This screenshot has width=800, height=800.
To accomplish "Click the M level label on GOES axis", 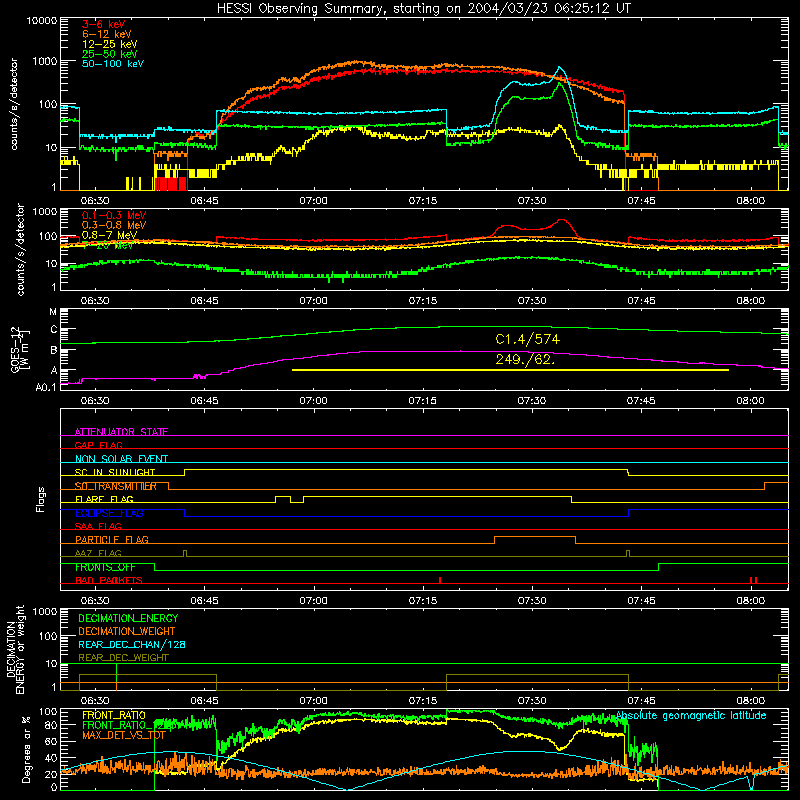I will click(53, 312).
